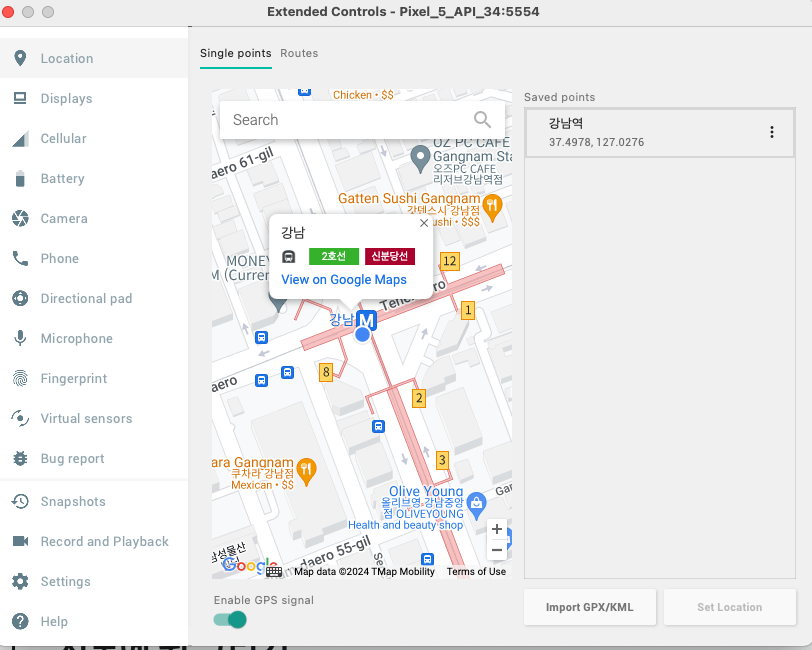The height and width of the screenshot is (650, 812).
Task: Click the Microphone icon
Action: click(x=20, y=338)
